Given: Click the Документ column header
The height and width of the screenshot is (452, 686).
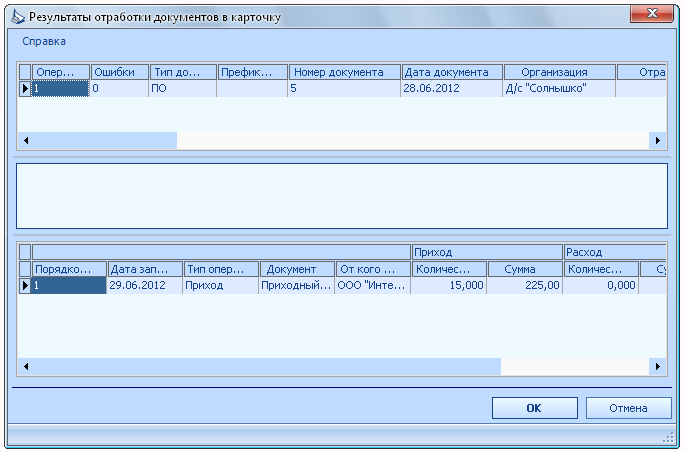Looking at the screenshot, I should pos(297,269).
